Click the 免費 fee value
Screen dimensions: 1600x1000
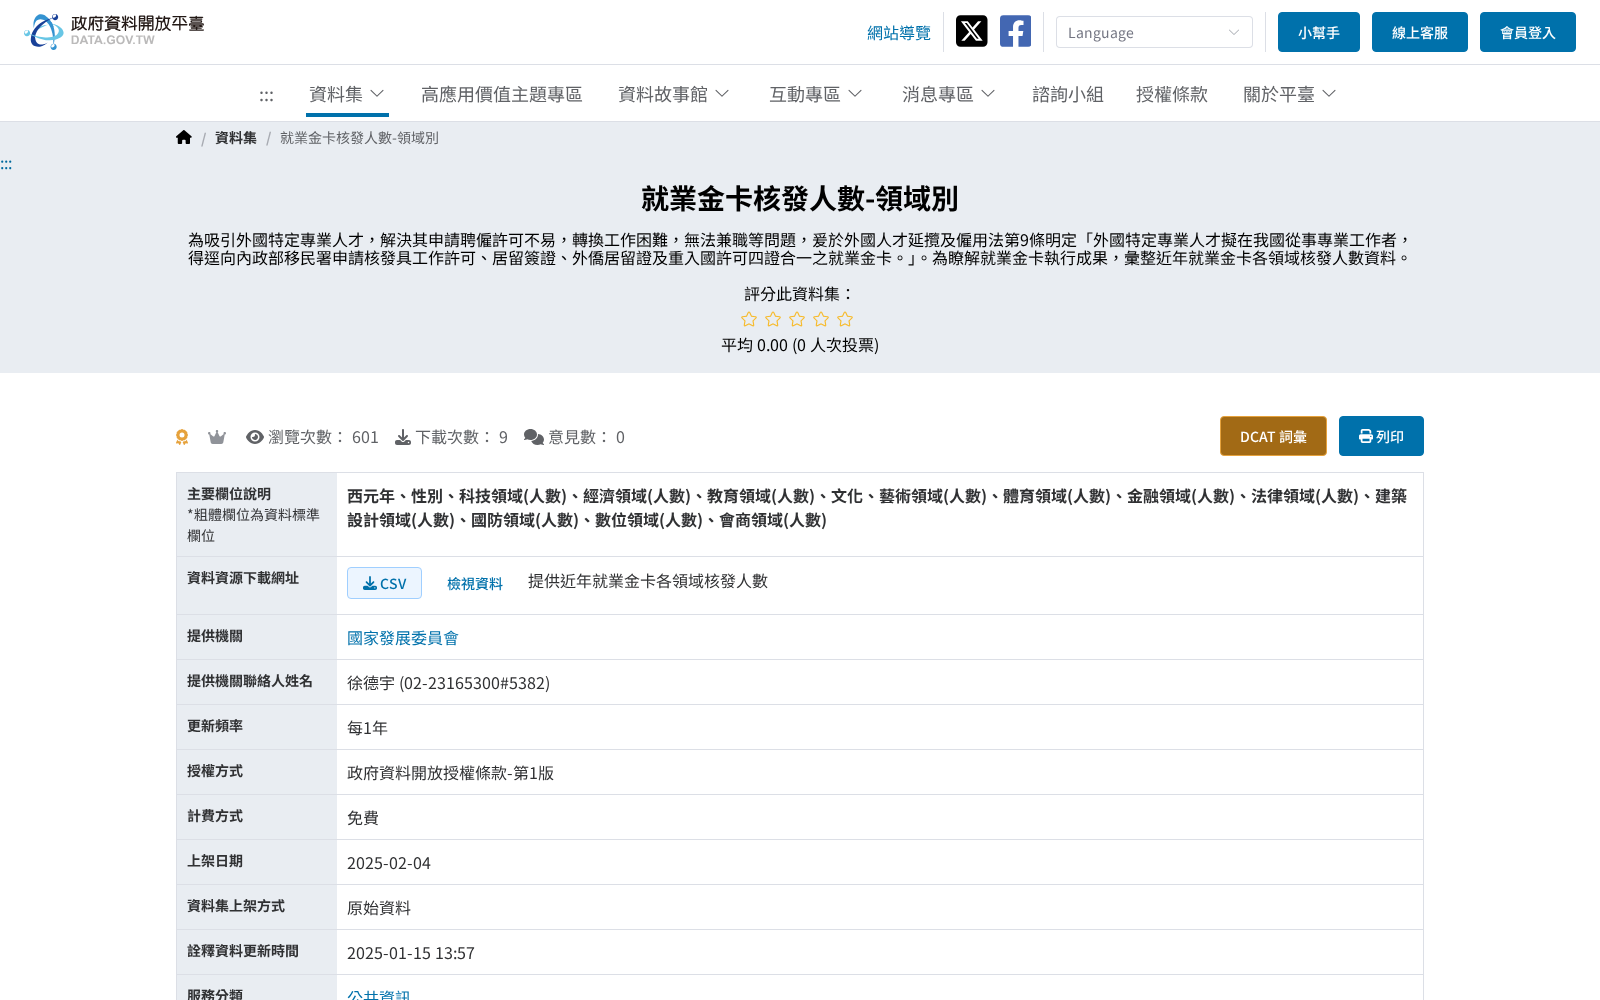point(363,818)
